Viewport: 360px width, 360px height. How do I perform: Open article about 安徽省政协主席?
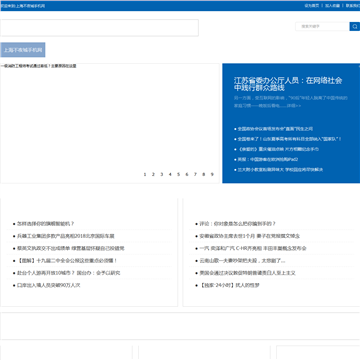click(x=250, y=236)
